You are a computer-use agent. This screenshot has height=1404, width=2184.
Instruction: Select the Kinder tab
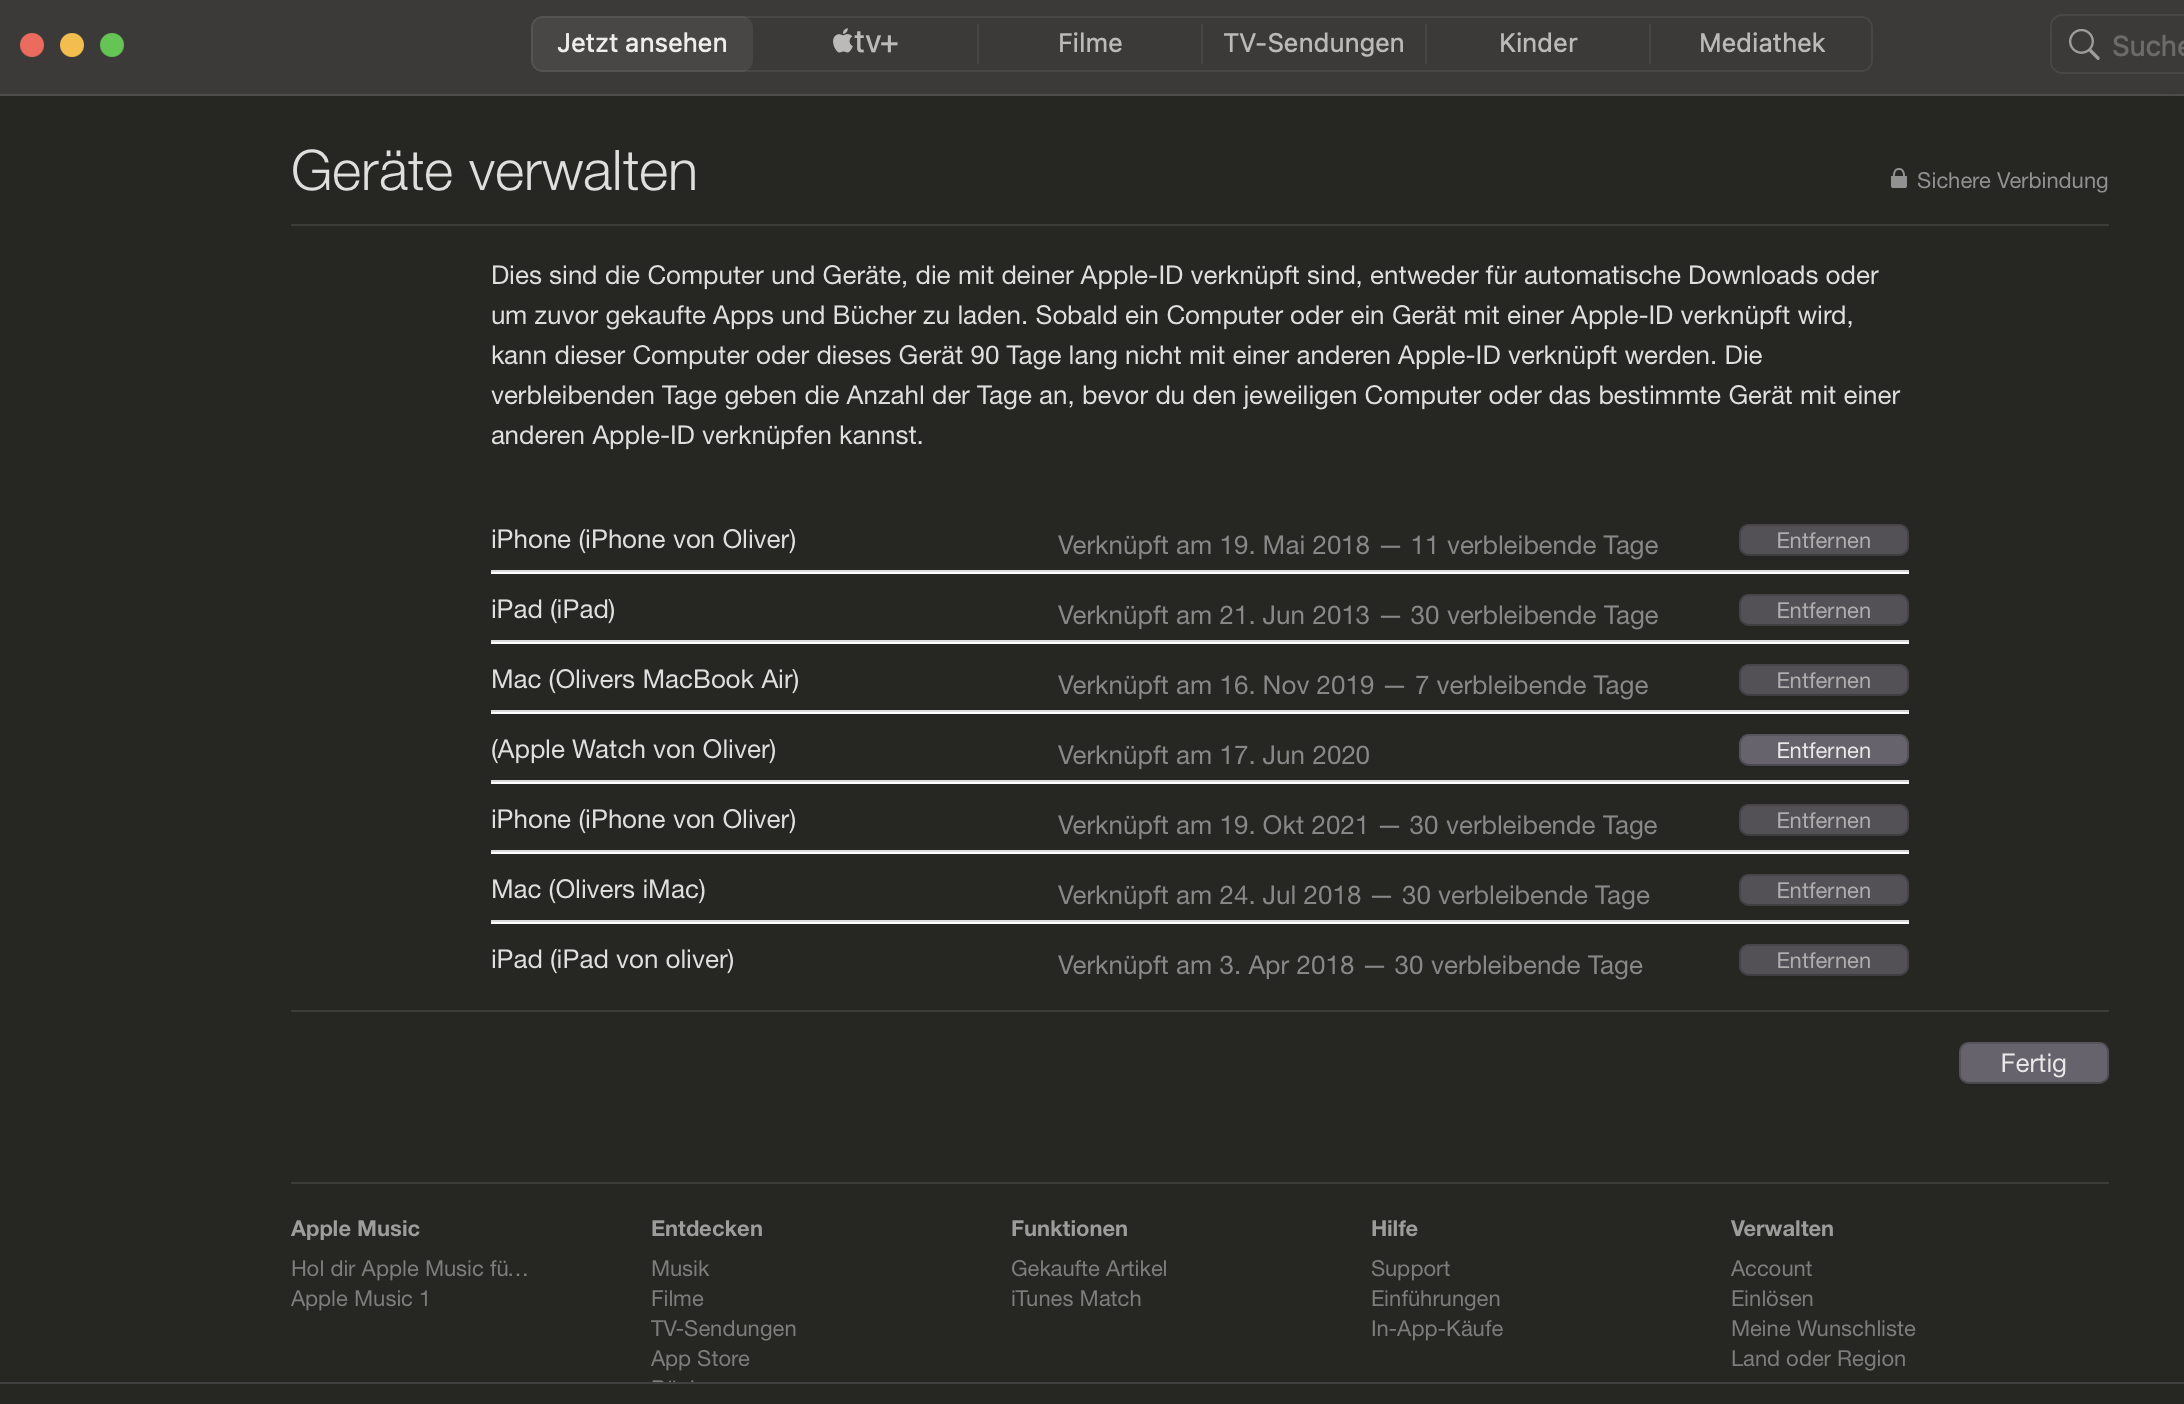coord(1537,44)
